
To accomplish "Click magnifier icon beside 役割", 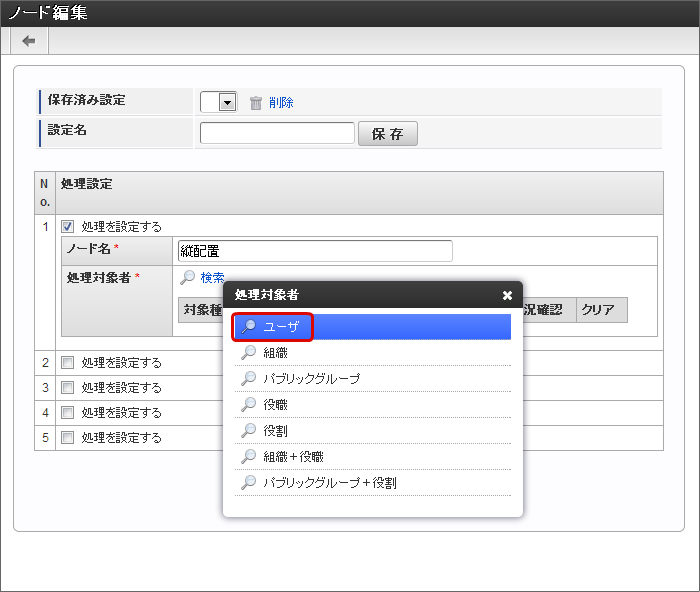I will tap(248, 431).
